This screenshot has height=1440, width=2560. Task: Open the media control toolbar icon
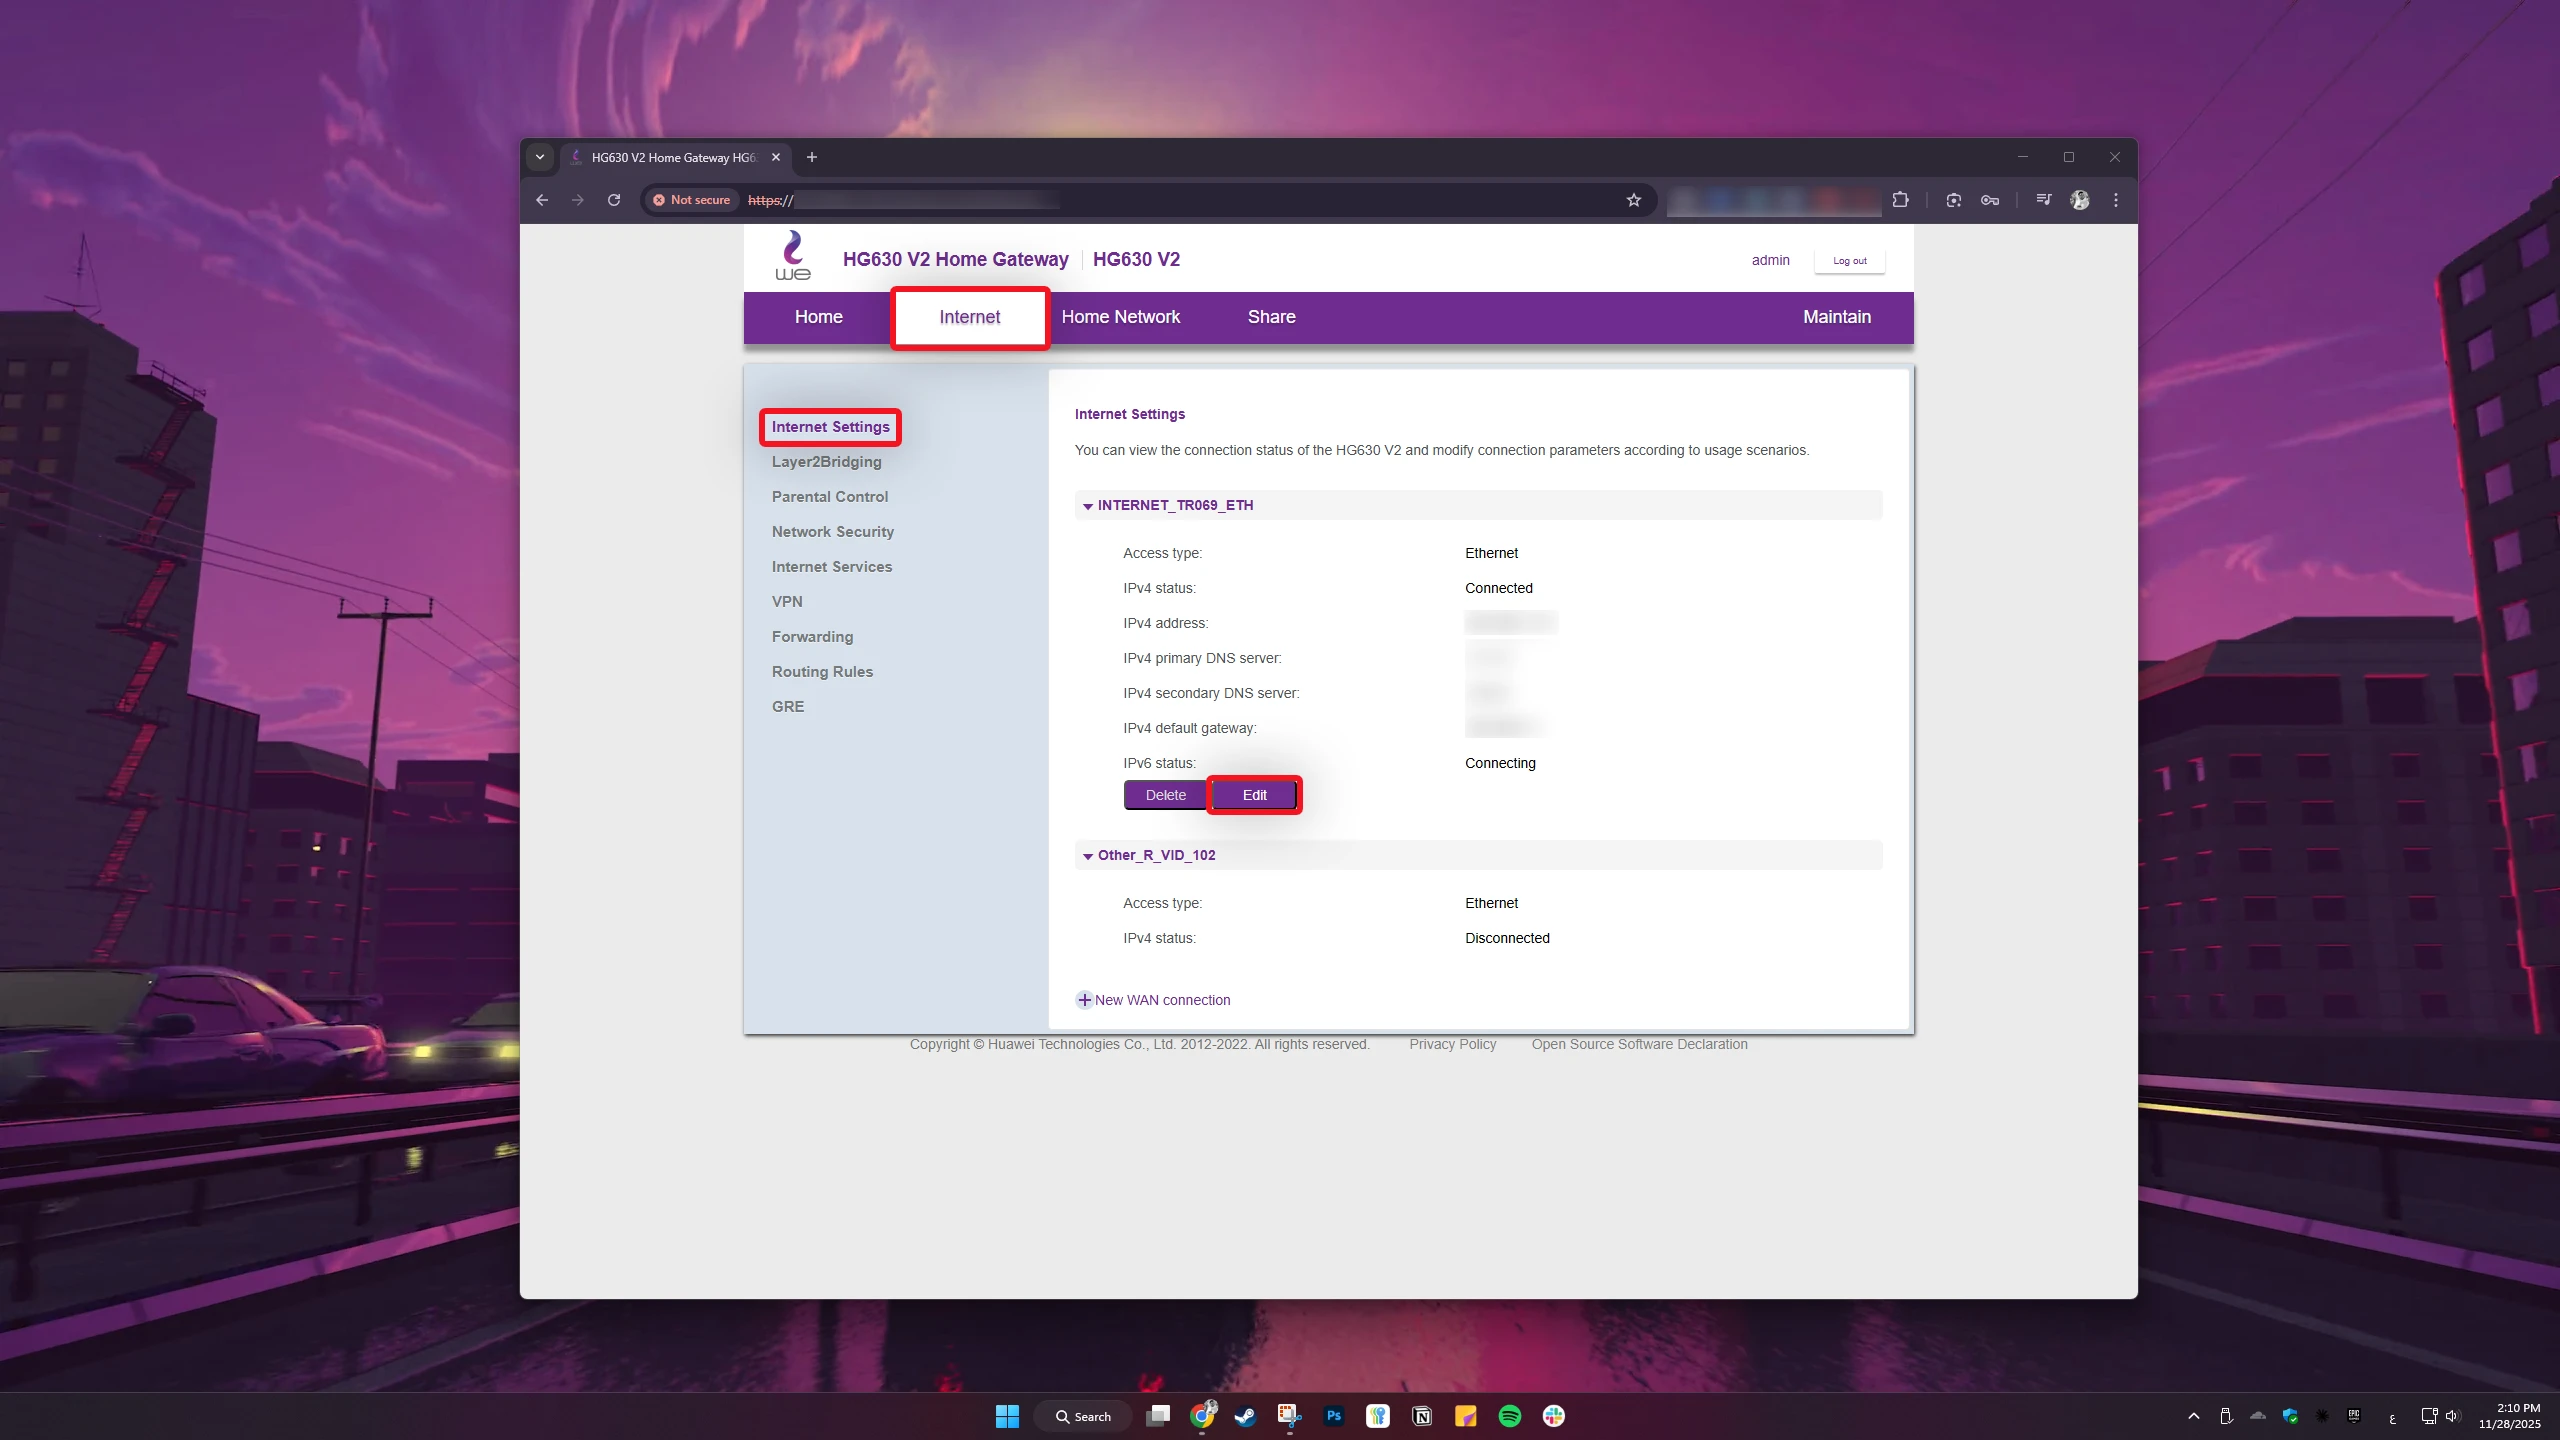2043,200
